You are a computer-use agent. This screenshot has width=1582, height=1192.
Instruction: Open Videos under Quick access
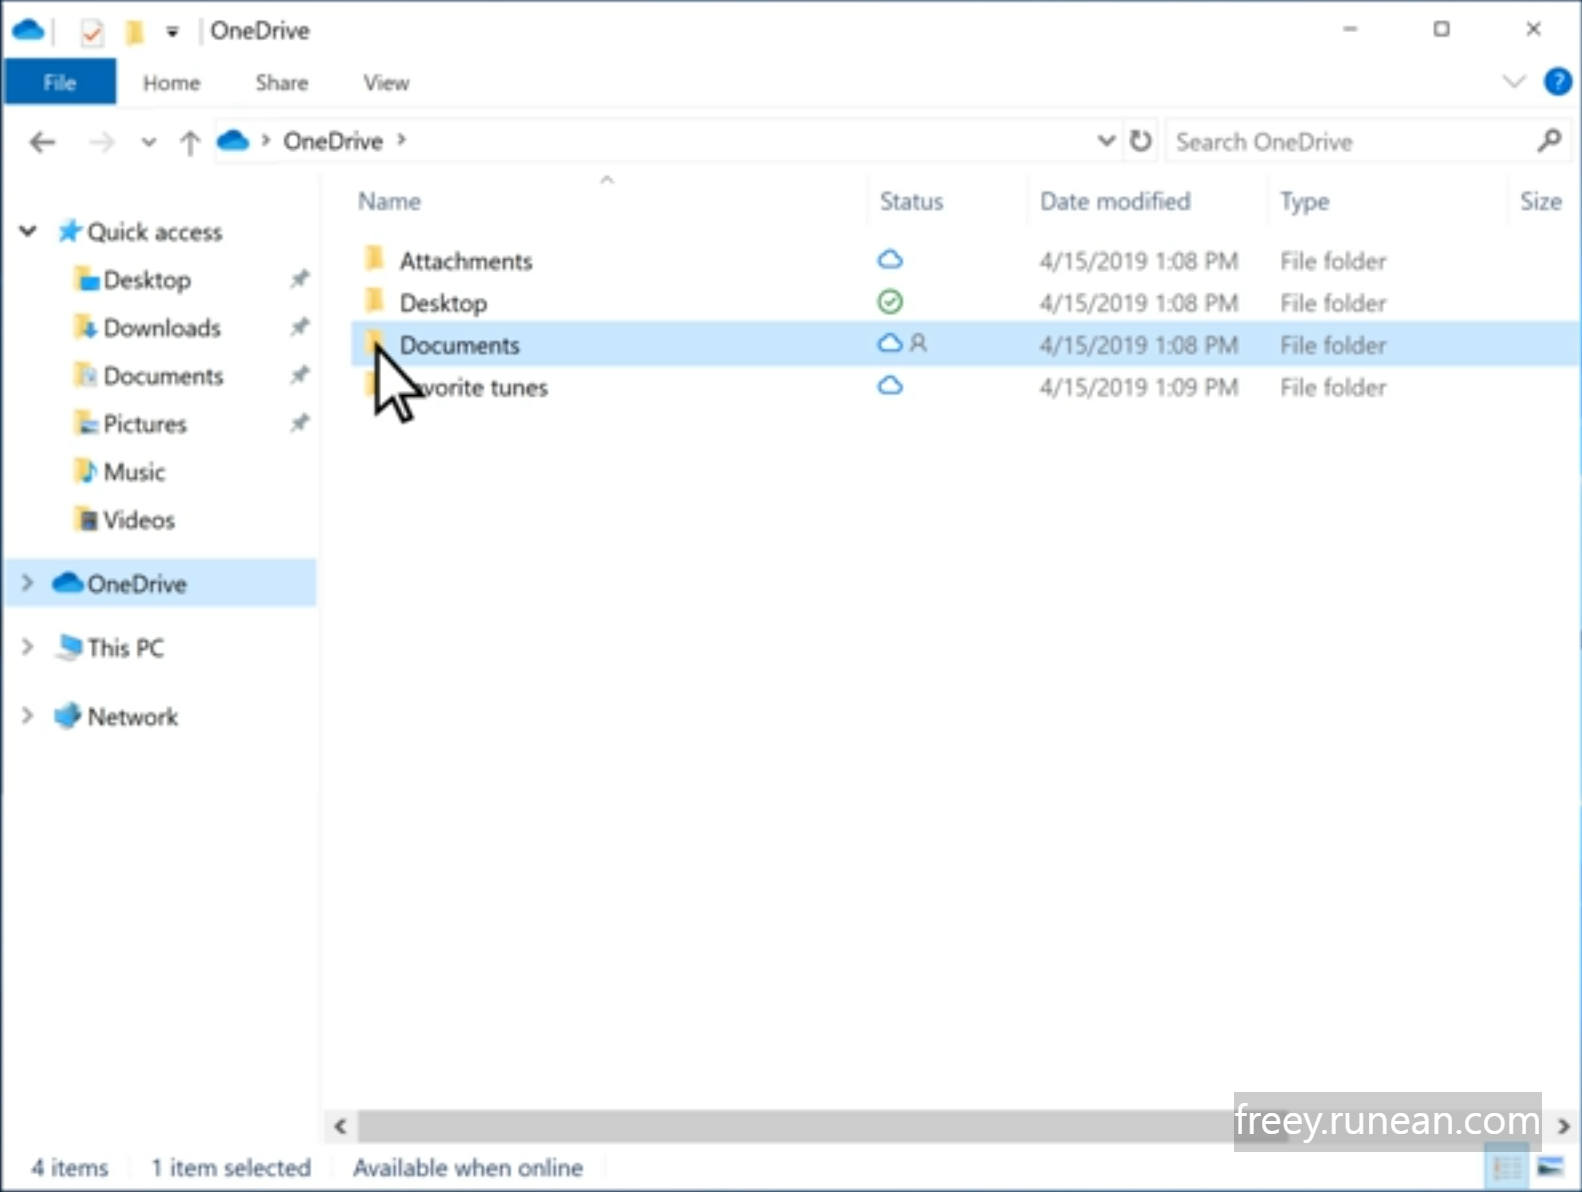pyautogui.click(x=139, y=520)
